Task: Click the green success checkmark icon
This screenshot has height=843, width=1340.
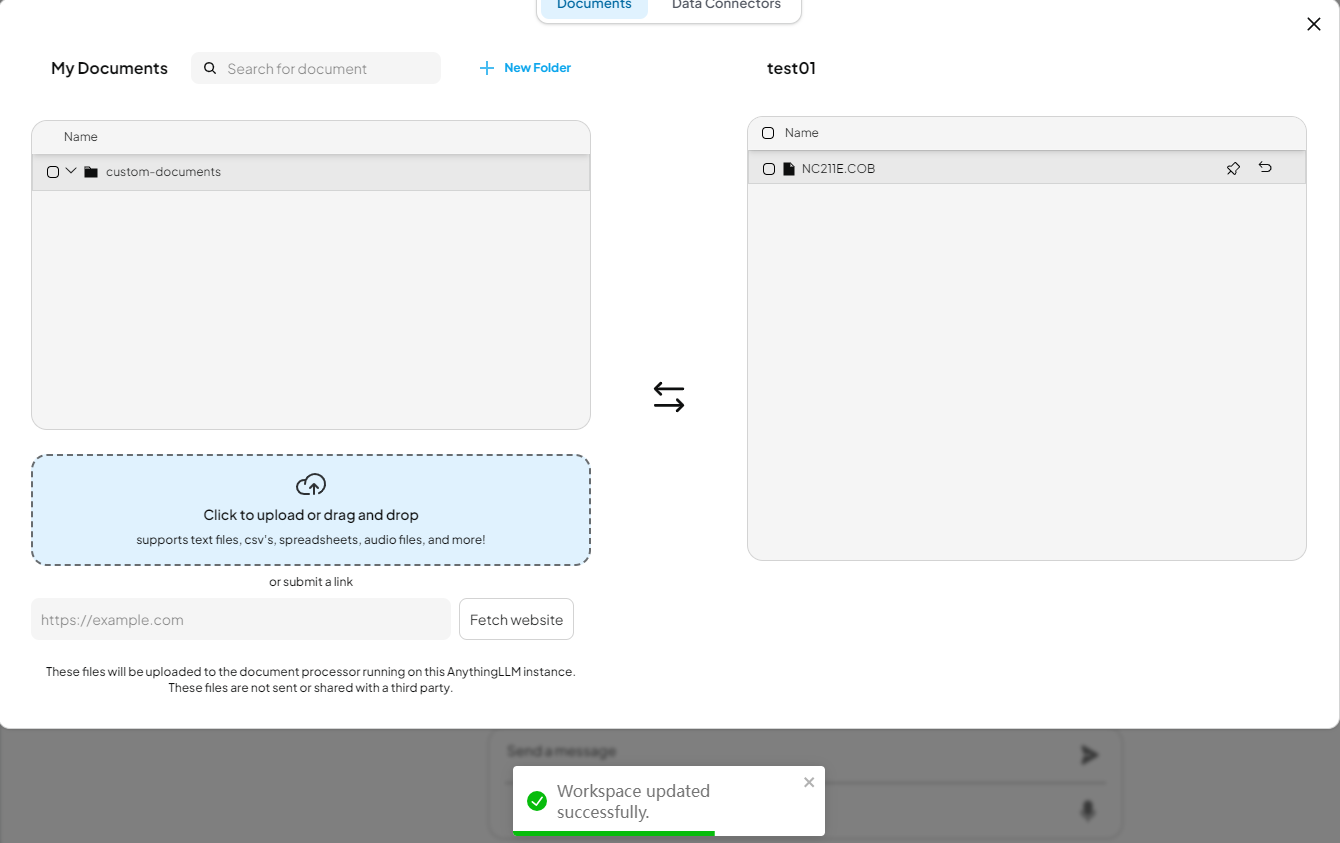Action: (537, 801)
